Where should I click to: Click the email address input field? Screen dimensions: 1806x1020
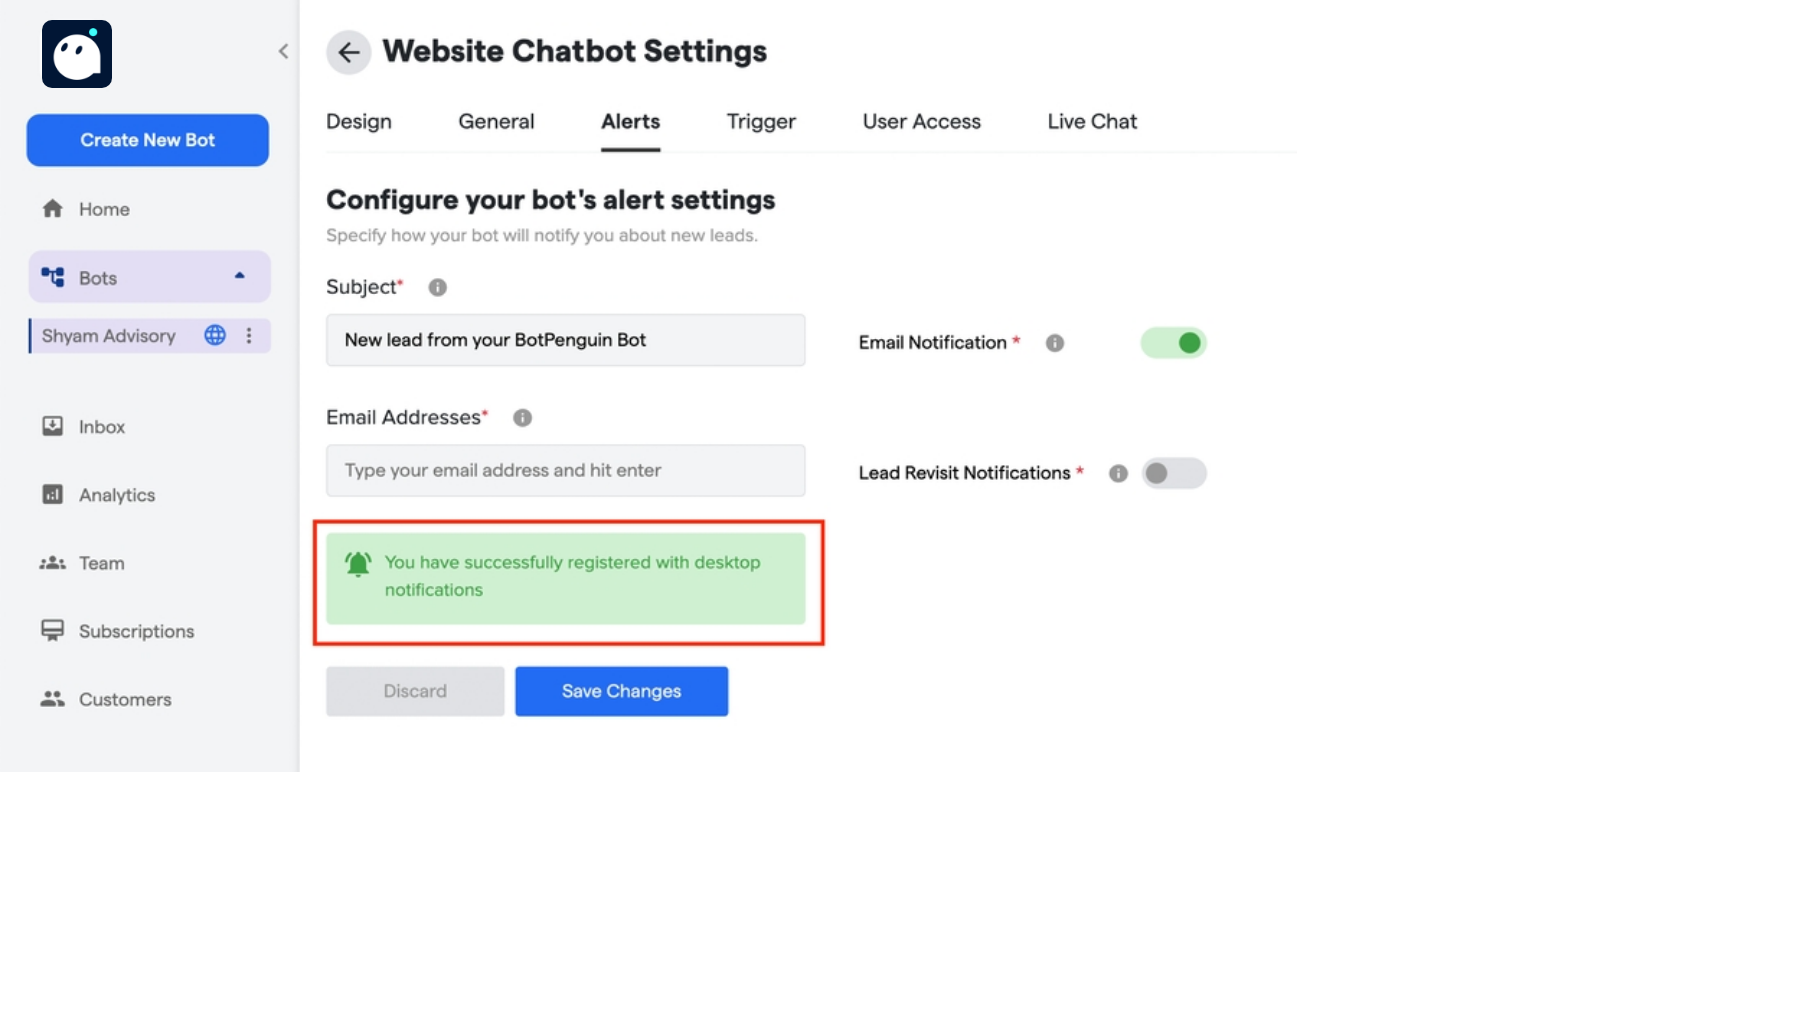tap(565, 470)
